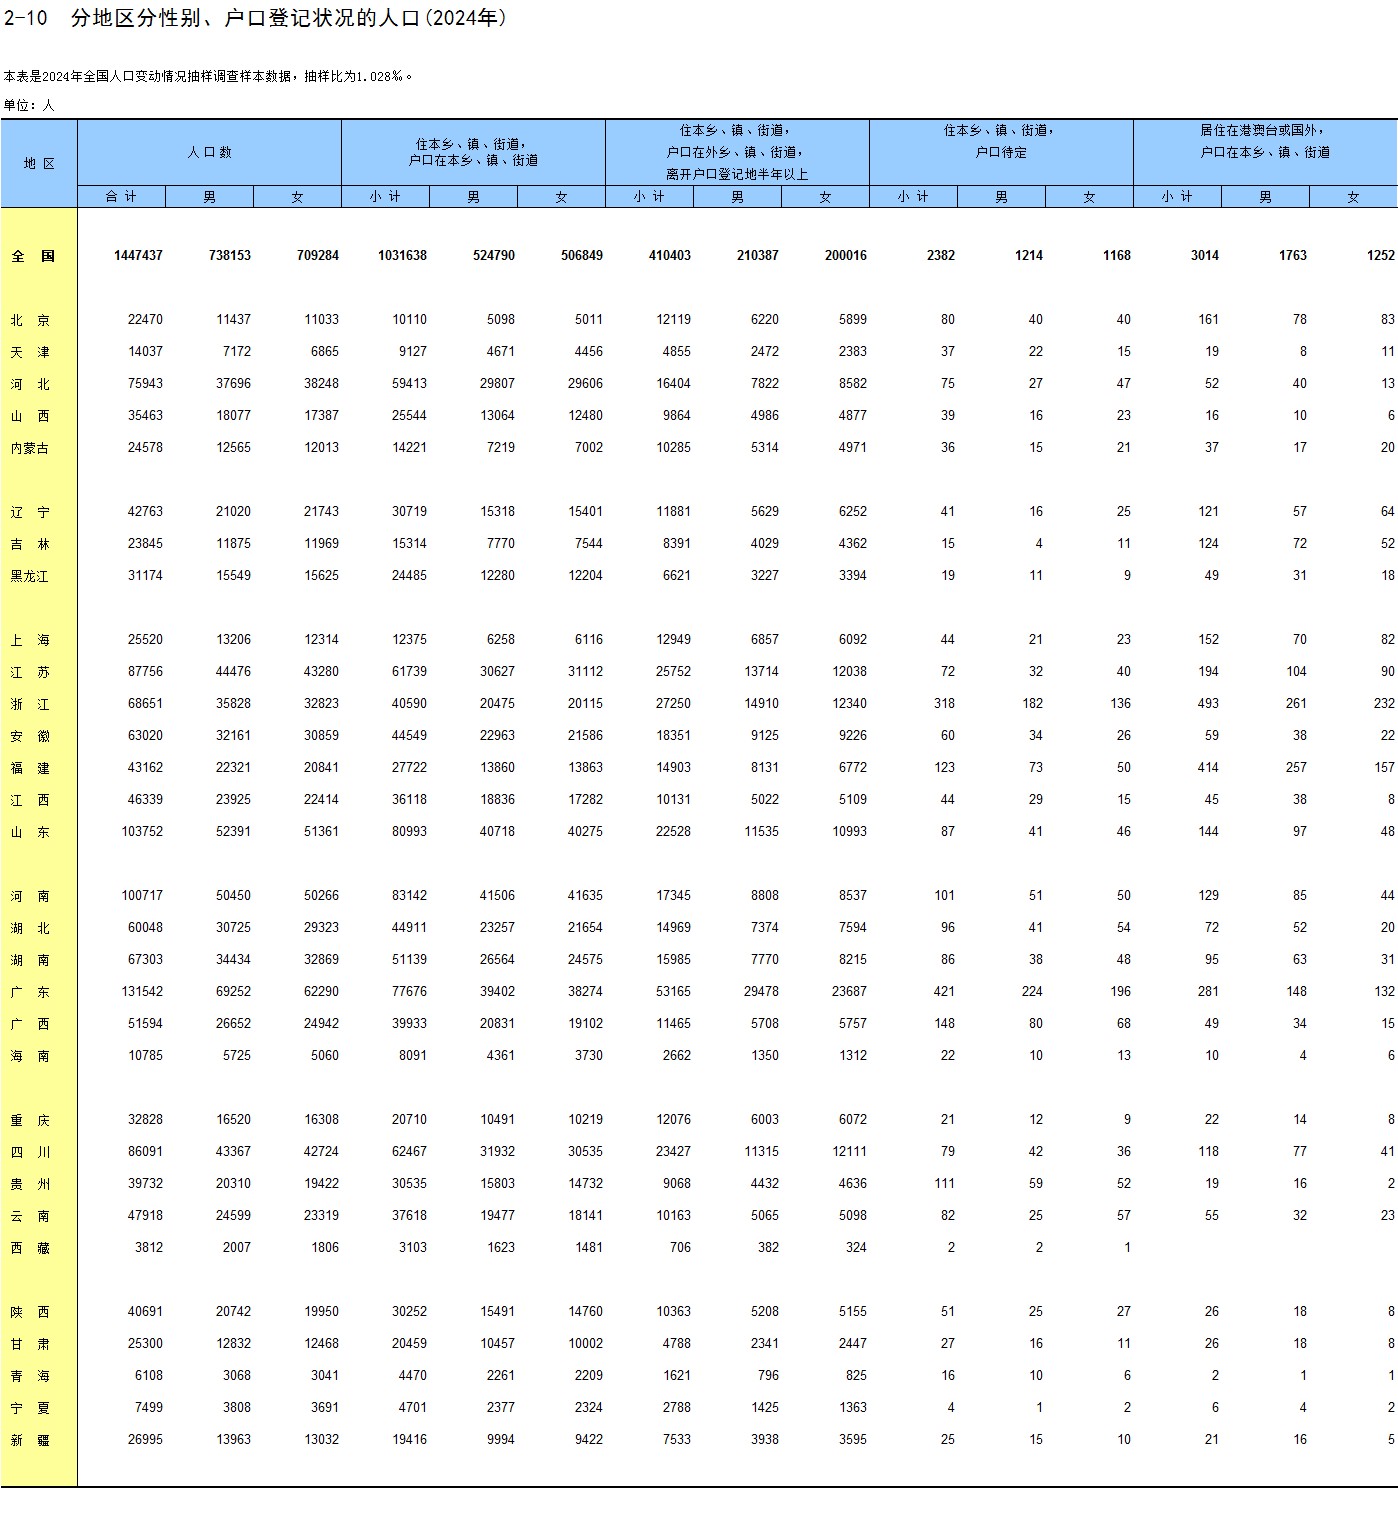Click the national total value 1447437
The height and width of the screenshot is (1520, 1398).
click(x=138, y=256)
